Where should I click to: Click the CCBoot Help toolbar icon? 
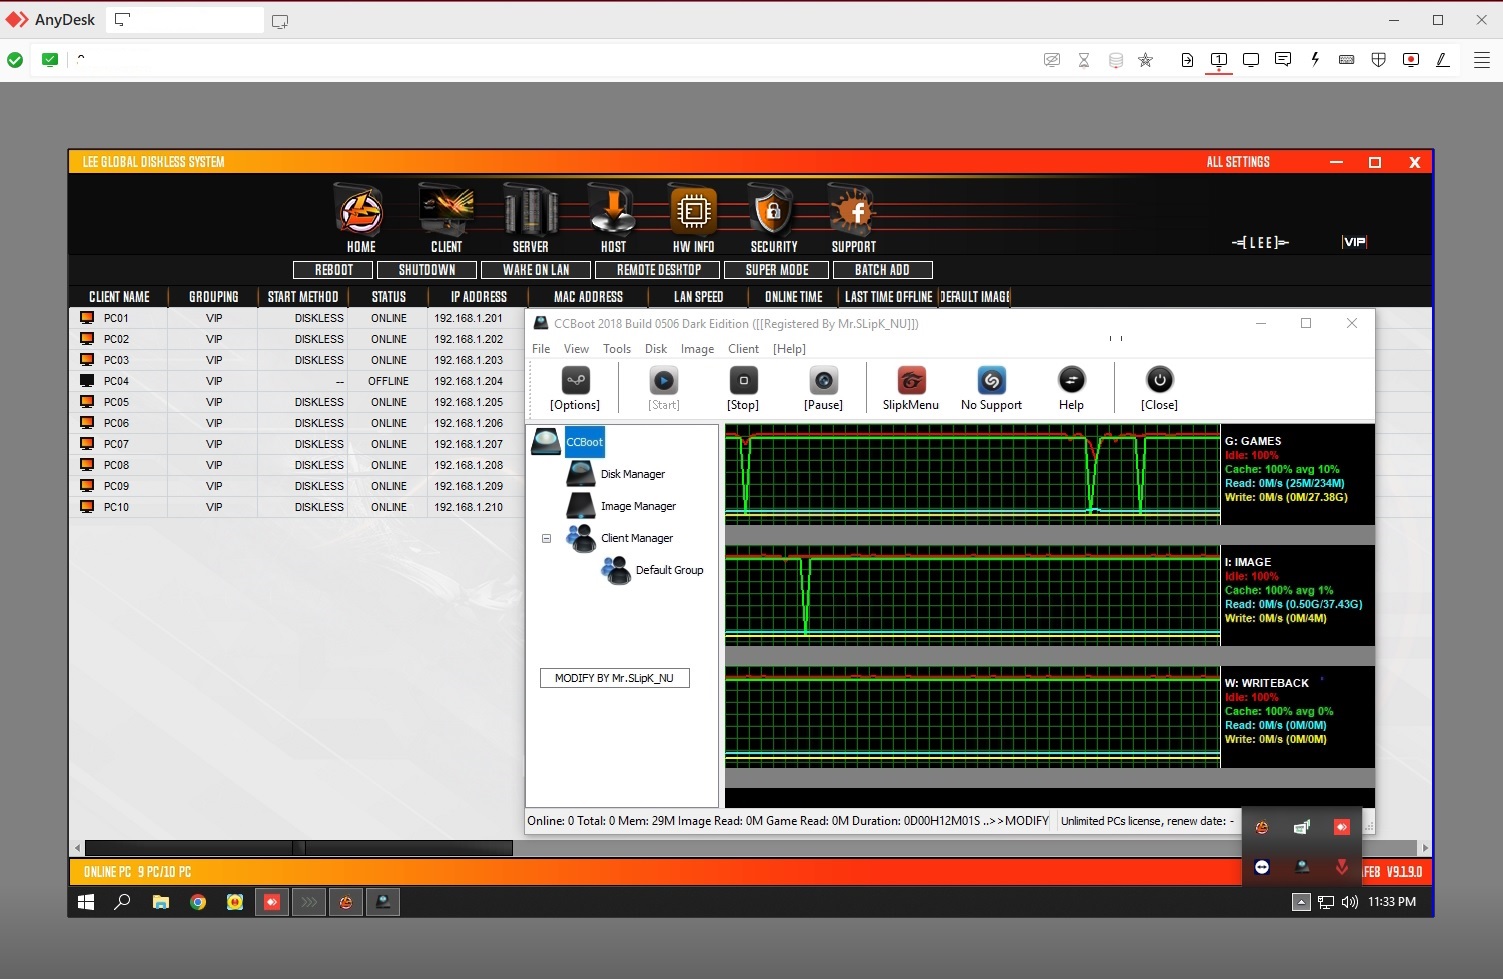tap(1071, 380)
